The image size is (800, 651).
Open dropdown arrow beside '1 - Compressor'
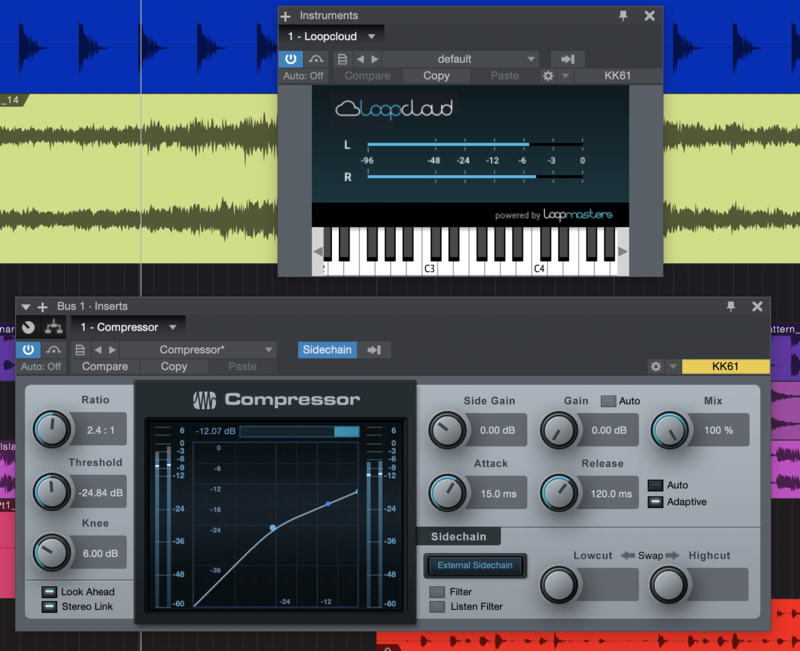coord(173,328)
